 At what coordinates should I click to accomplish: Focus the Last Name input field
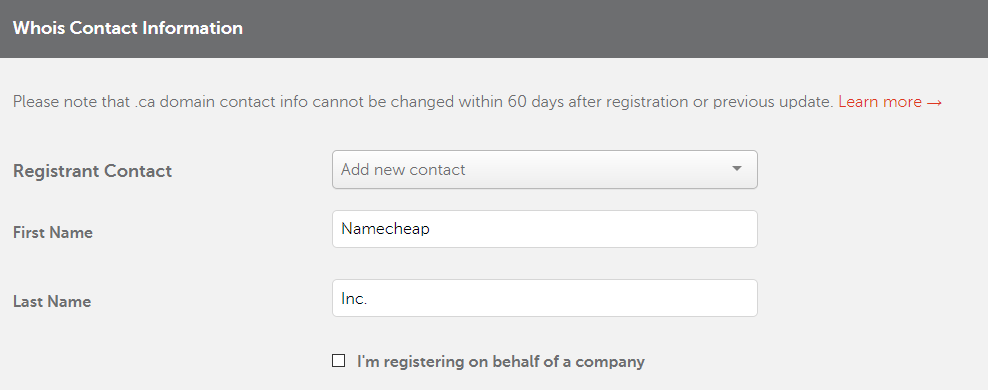[x=544, y=298]
